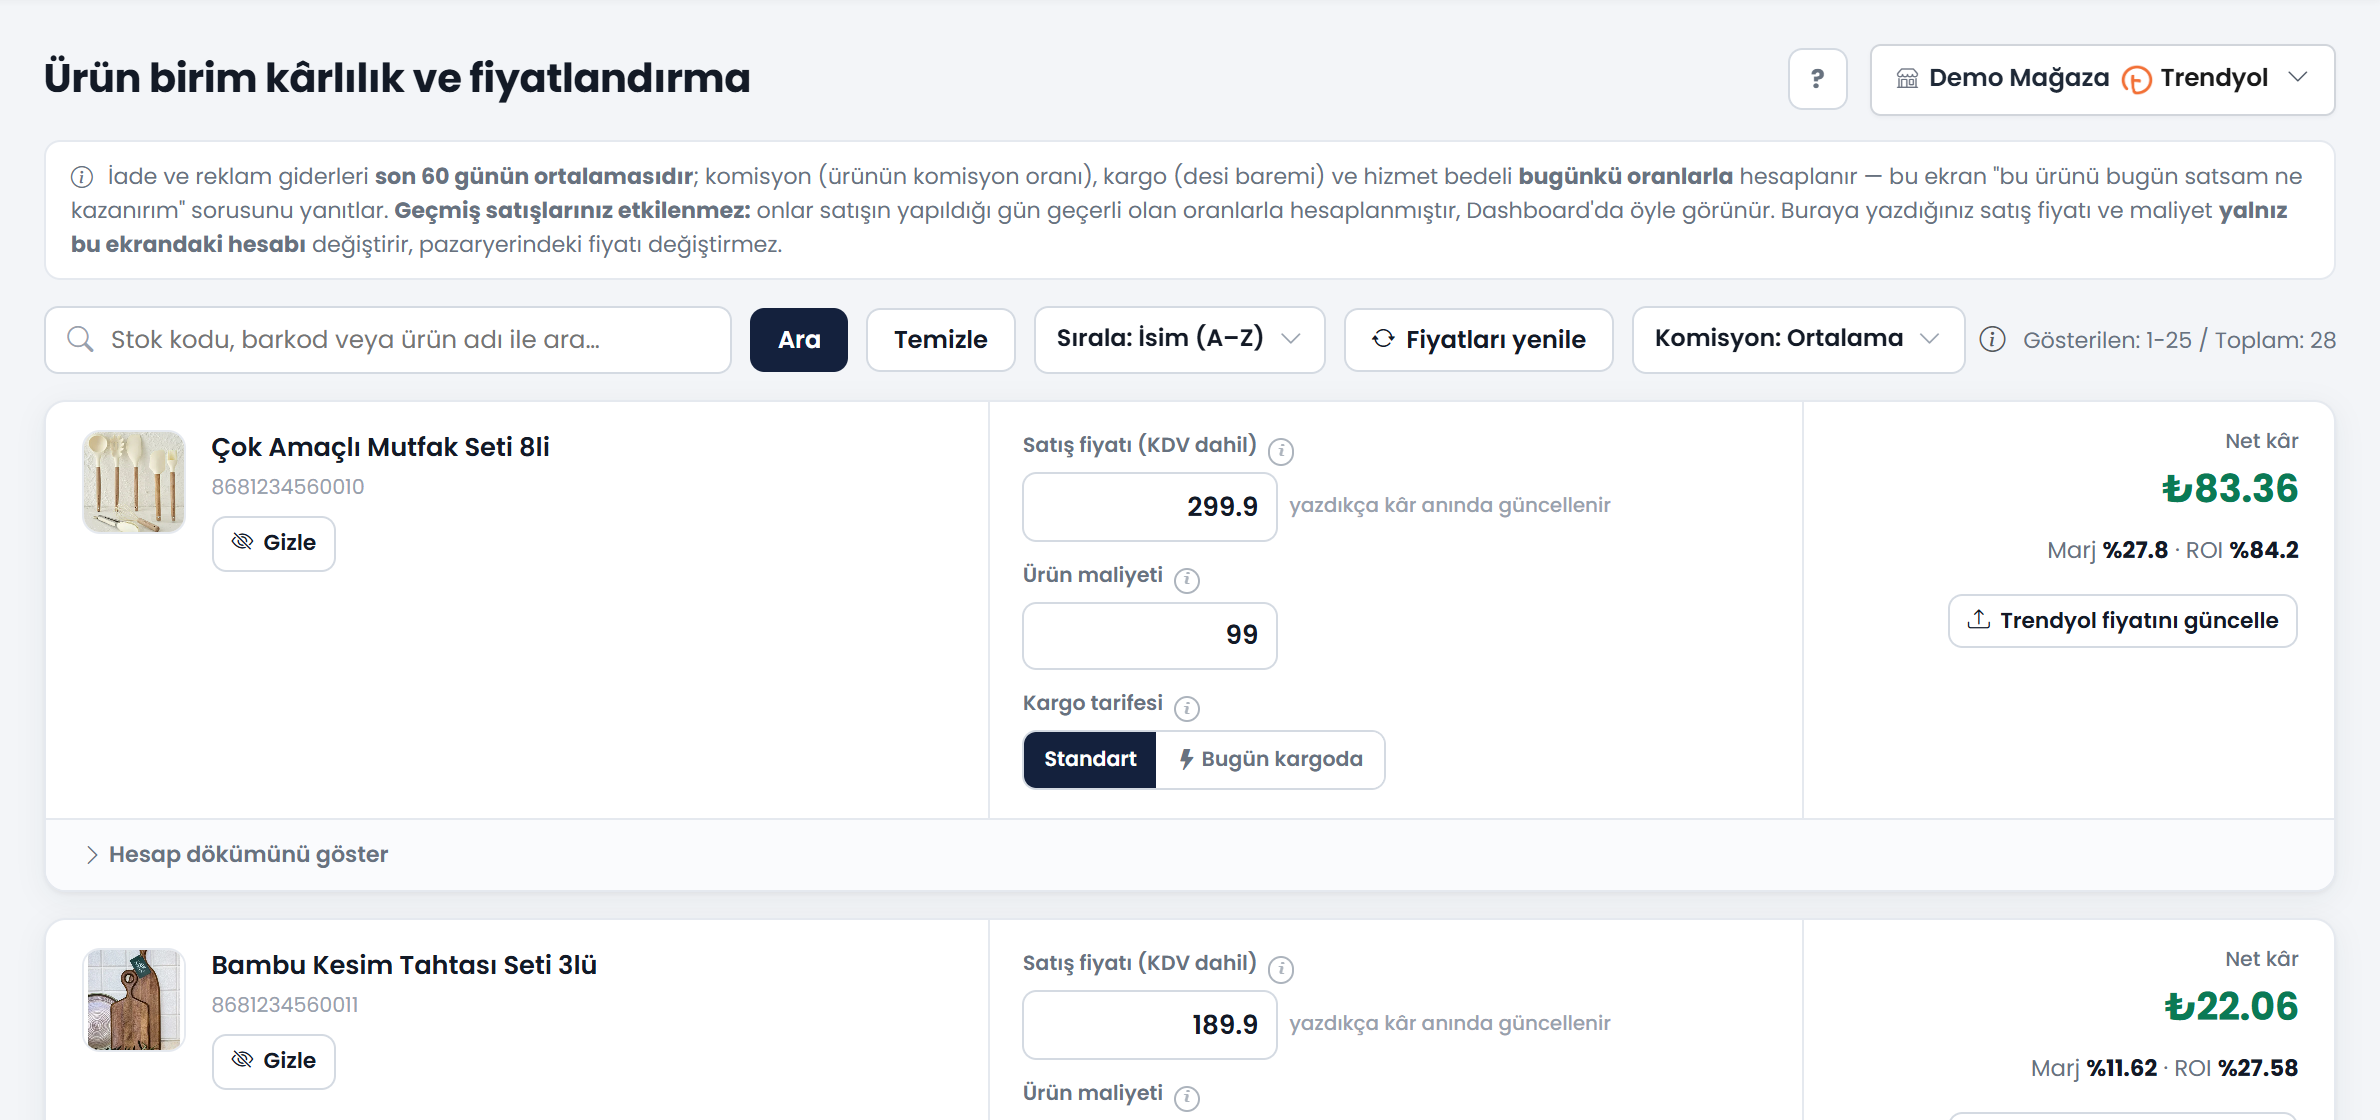Screen dimensions: 2380x1120
Task: Click info icon beside Gösterilen count
Action: click(1992, 340)
